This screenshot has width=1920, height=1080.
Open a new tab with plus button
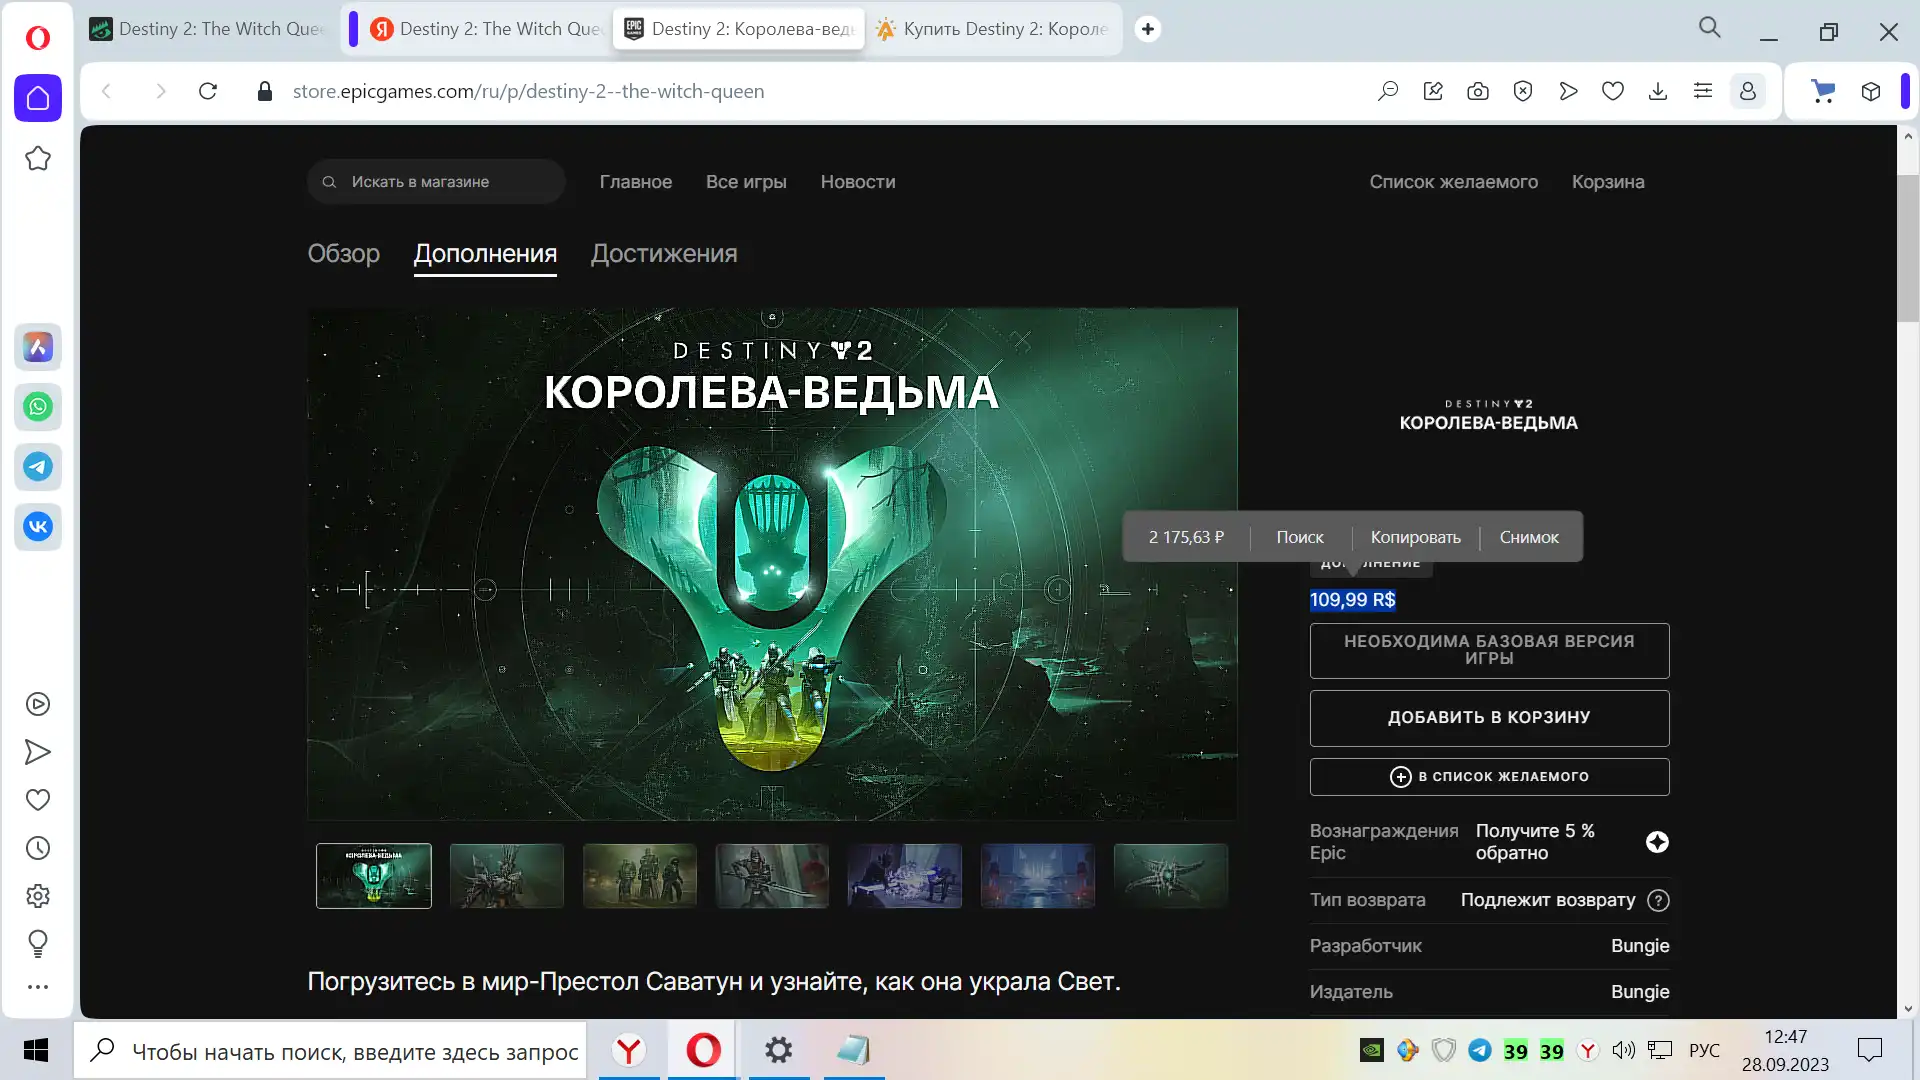(x=1148, y=29)
